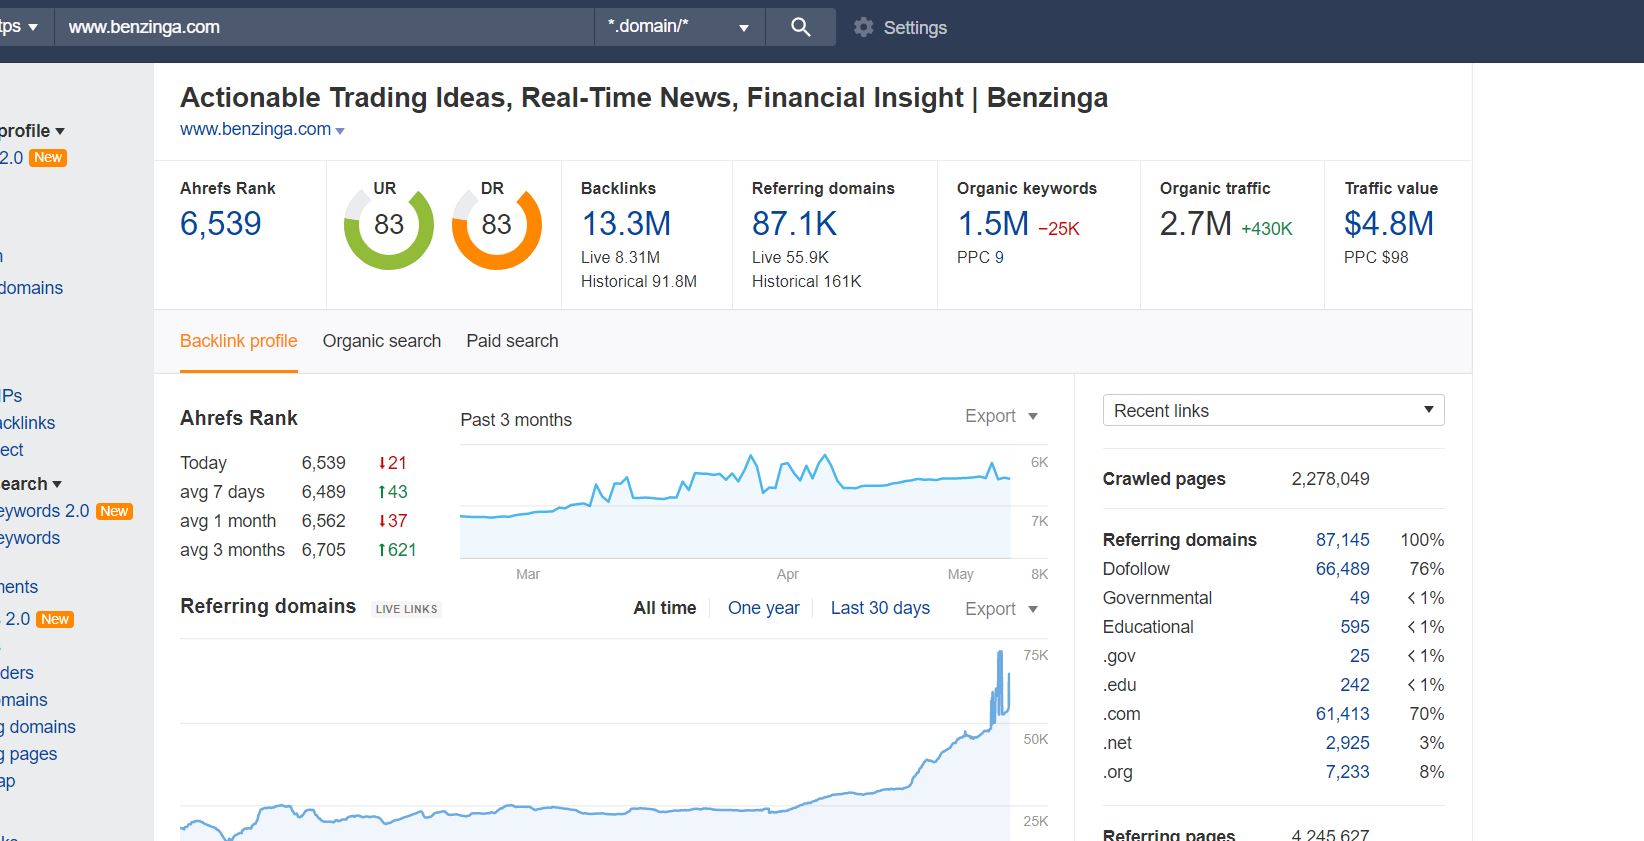Screen dimensions: 1644x841
Task: Click the LIVE LINKS badge
Action: click(x=406, y=609)
